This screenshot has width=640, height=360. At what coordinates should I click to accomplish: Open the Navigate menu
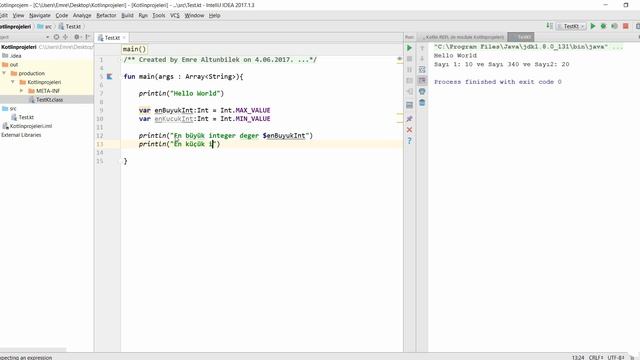40,16
